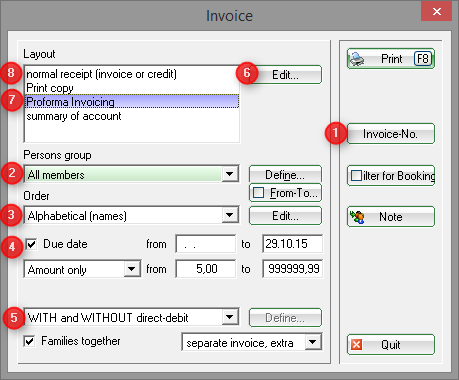The width and height of the screenshot is (459, 380).
Task: Select normal receipt (invoice or credit) layout
Action: 102,74
